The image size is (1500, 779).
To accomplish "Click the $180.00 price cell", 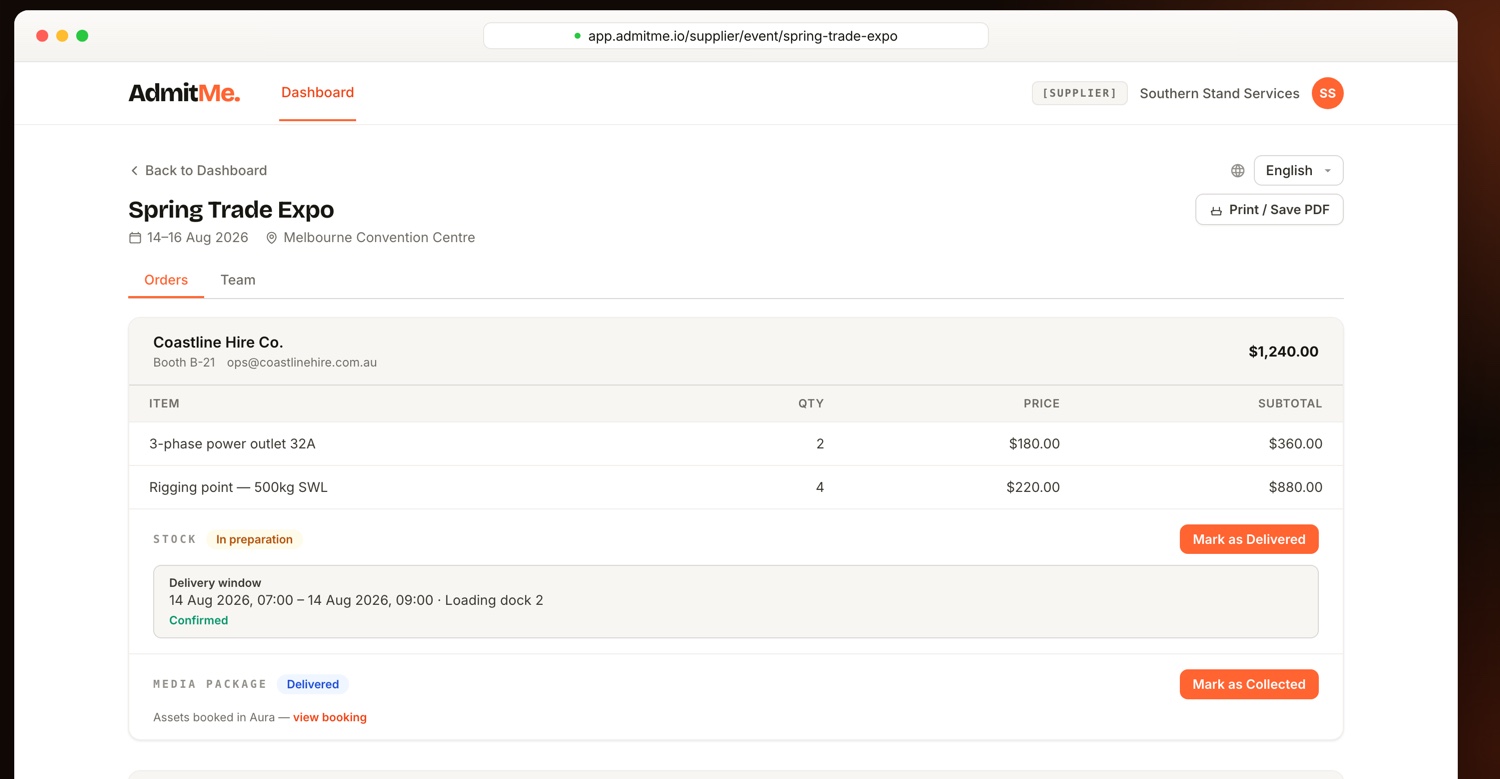I will coord(1034,444).
